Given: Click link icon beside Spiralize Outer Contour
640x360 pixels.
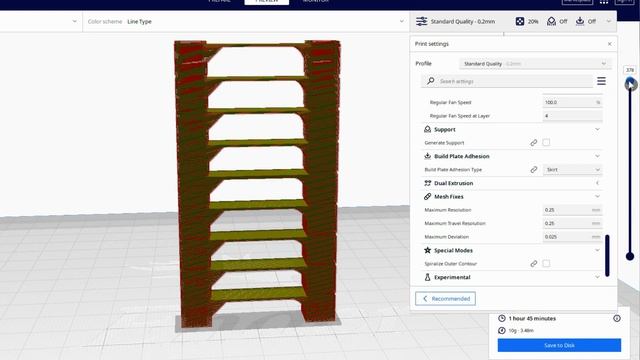Looking at the screenshot, I should (x=533, y=264).
